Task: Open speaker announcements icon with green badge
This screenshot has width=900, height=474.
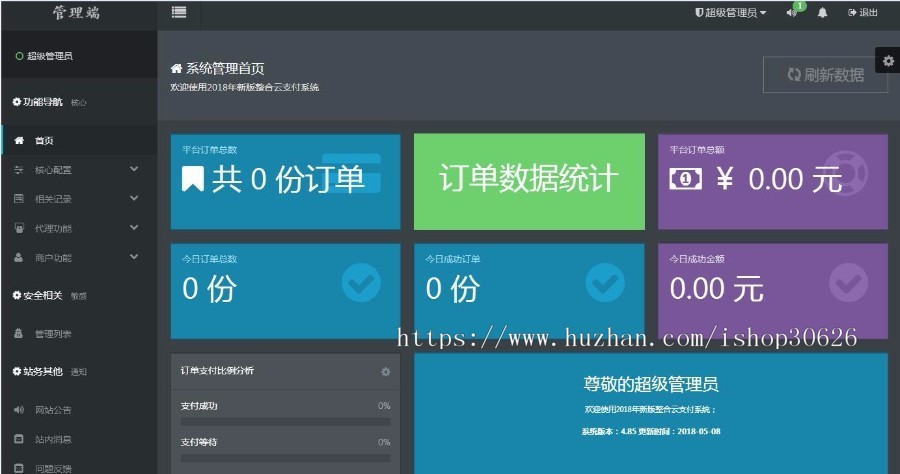Action: coord(794,11)
